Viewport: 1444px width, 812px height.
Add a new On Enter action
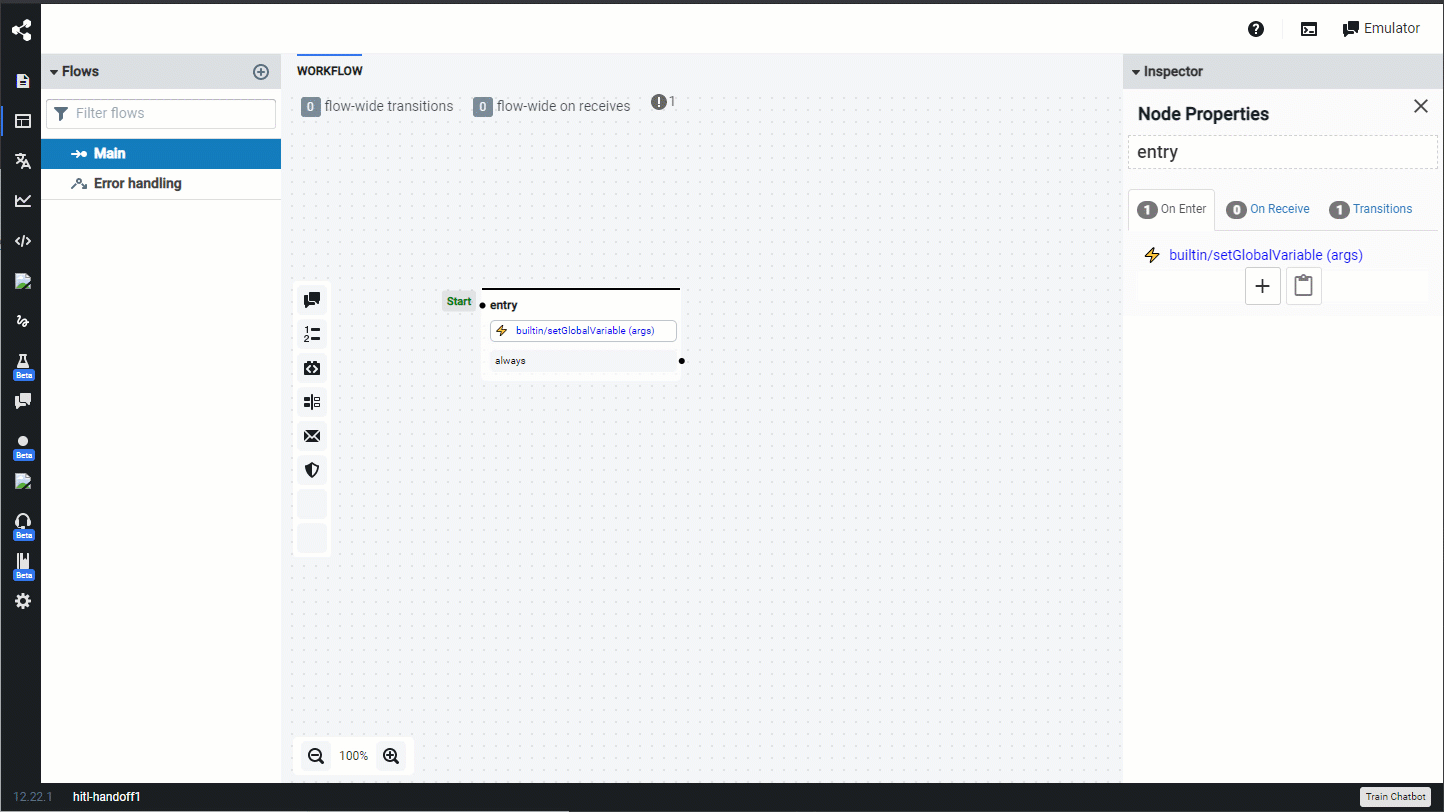click(1263, 286)
